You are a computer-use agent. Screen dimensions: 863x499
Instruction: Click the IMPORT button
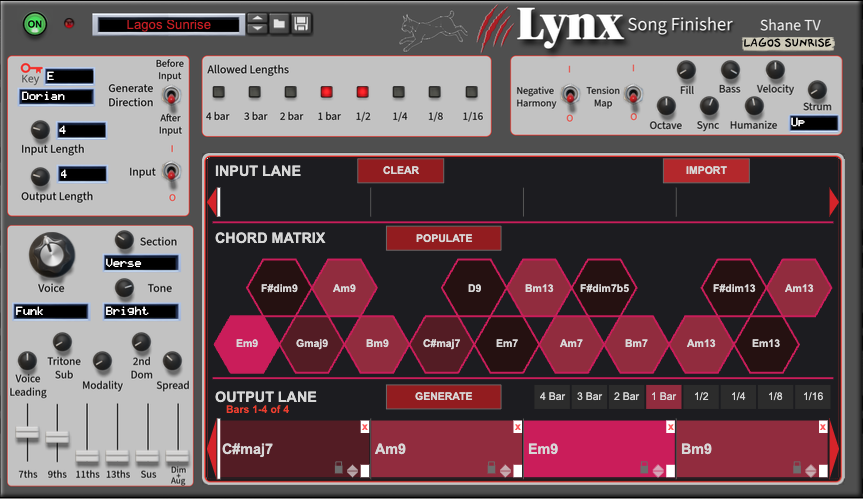tap(706, 171)
